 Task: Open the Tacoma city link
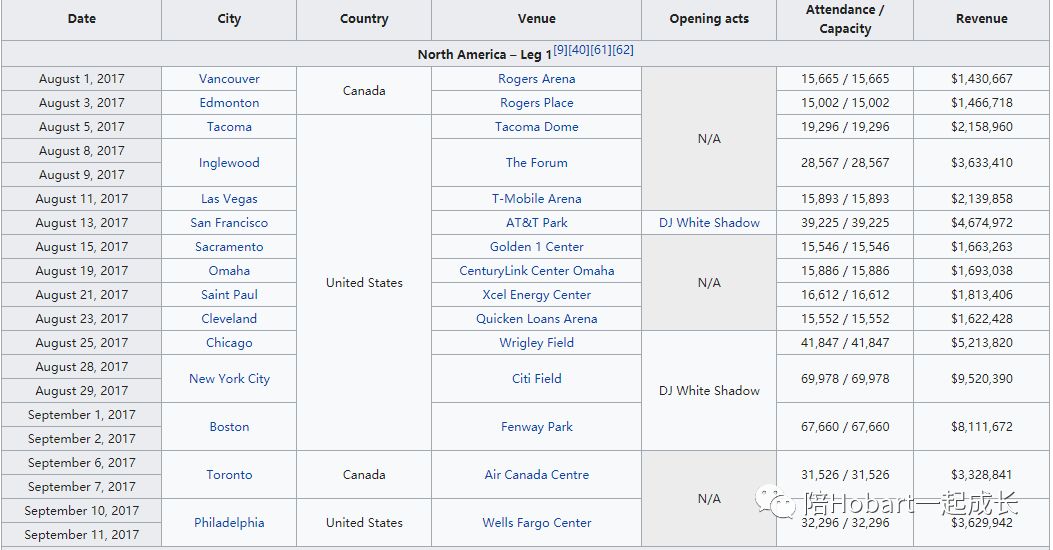pos(229,127)
